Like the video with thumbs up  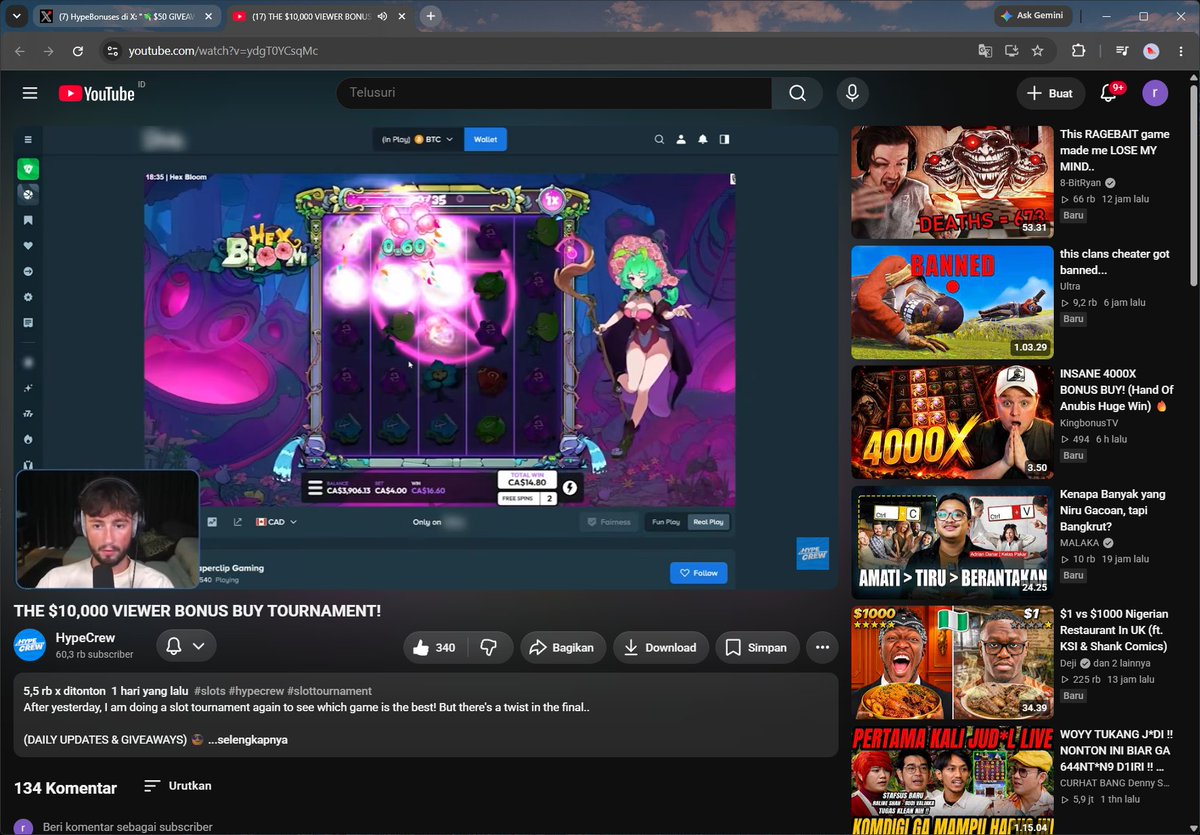click(x=435, y=647)
